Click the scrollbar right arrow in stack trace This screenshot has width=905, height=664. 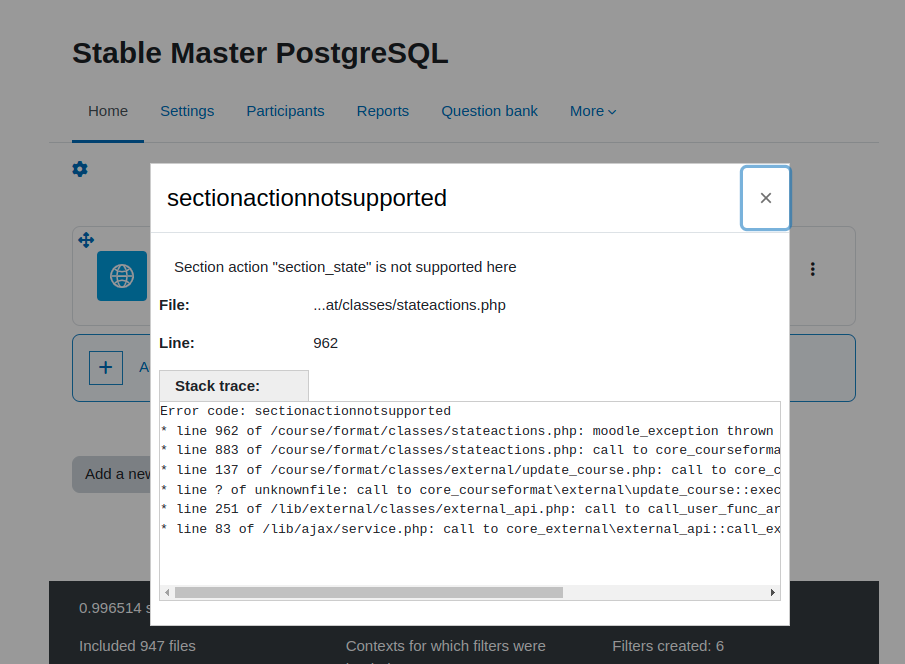click(x=772, y=592)
